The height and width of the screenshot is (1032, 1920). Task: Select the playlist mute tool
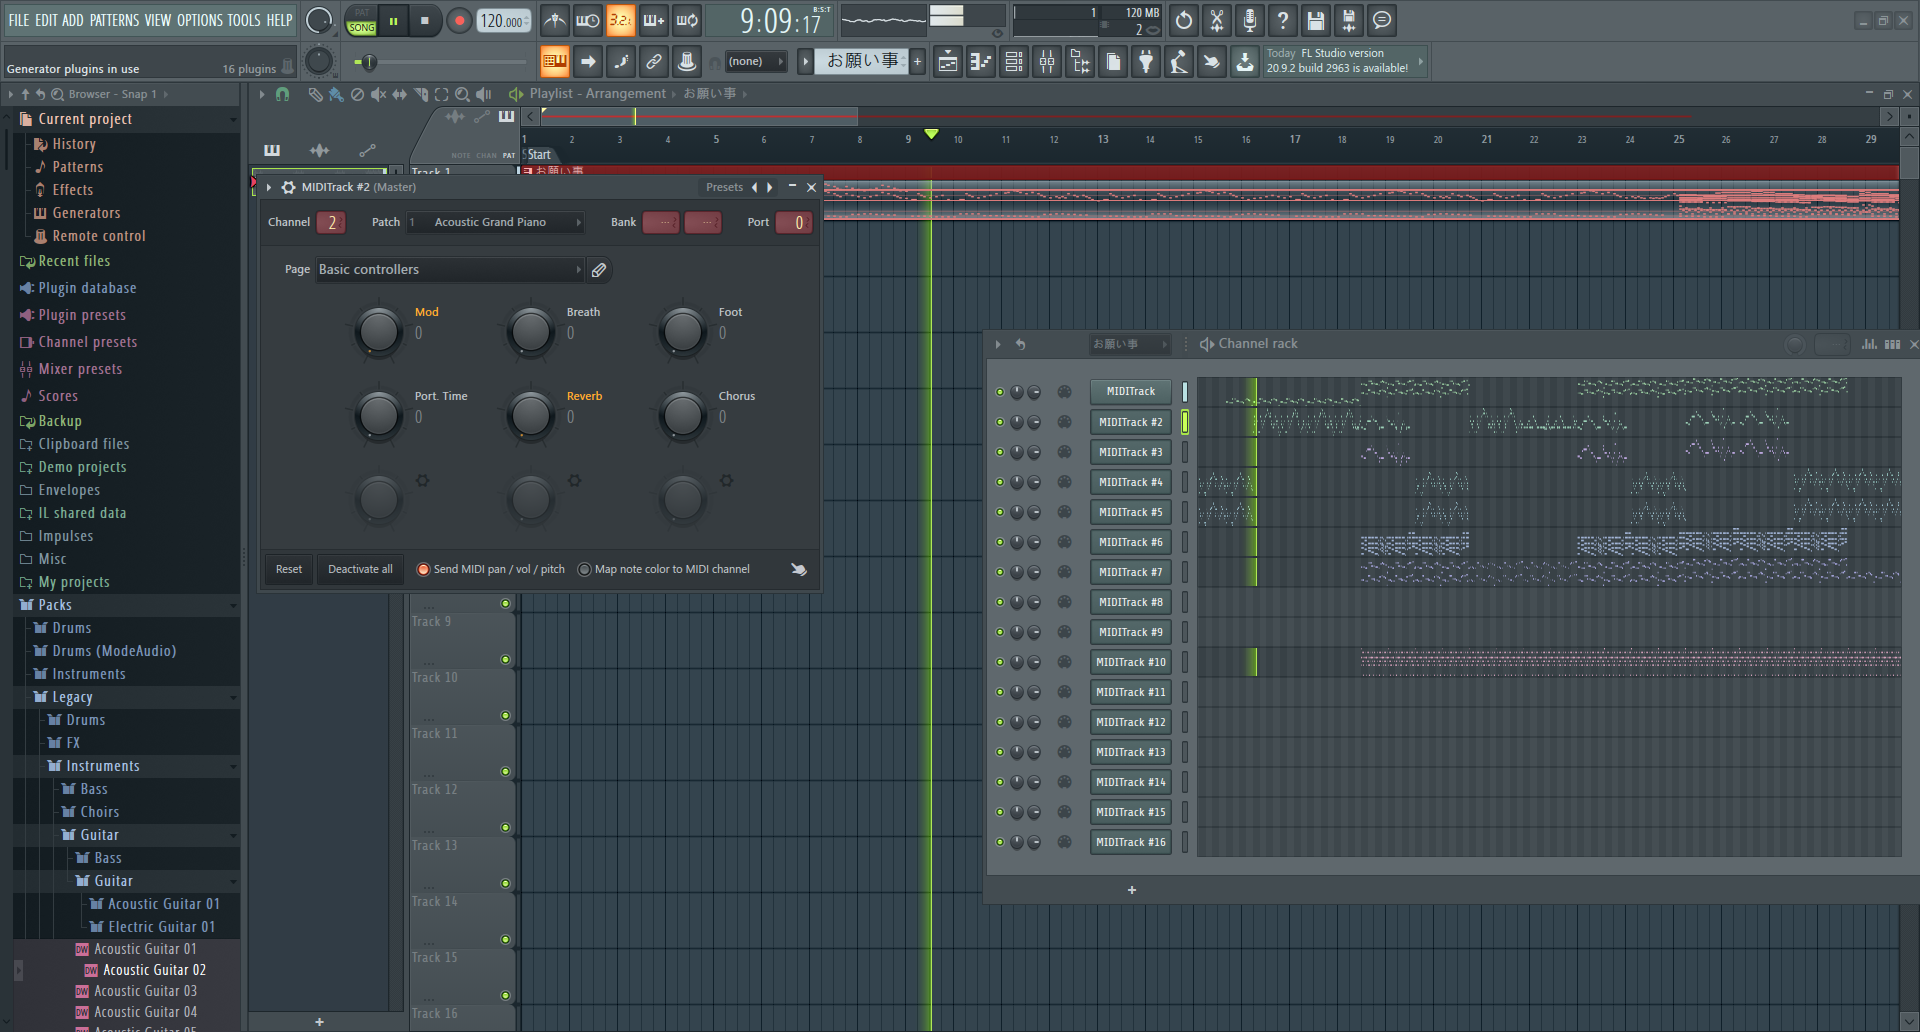378,94
